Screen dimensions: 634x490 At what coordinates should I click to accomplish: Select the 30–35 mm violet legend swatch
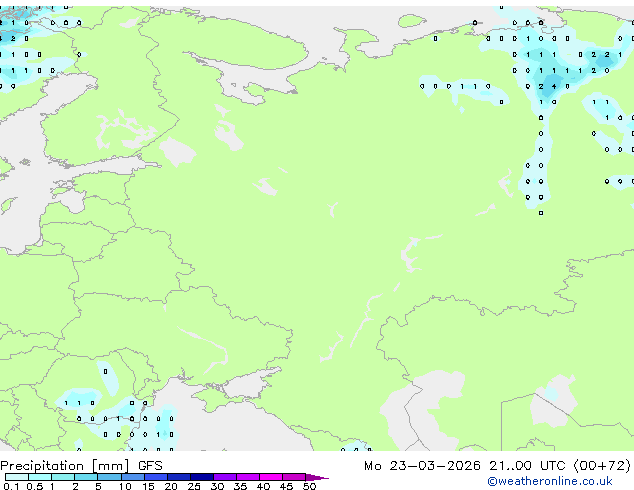coord(225,477)
